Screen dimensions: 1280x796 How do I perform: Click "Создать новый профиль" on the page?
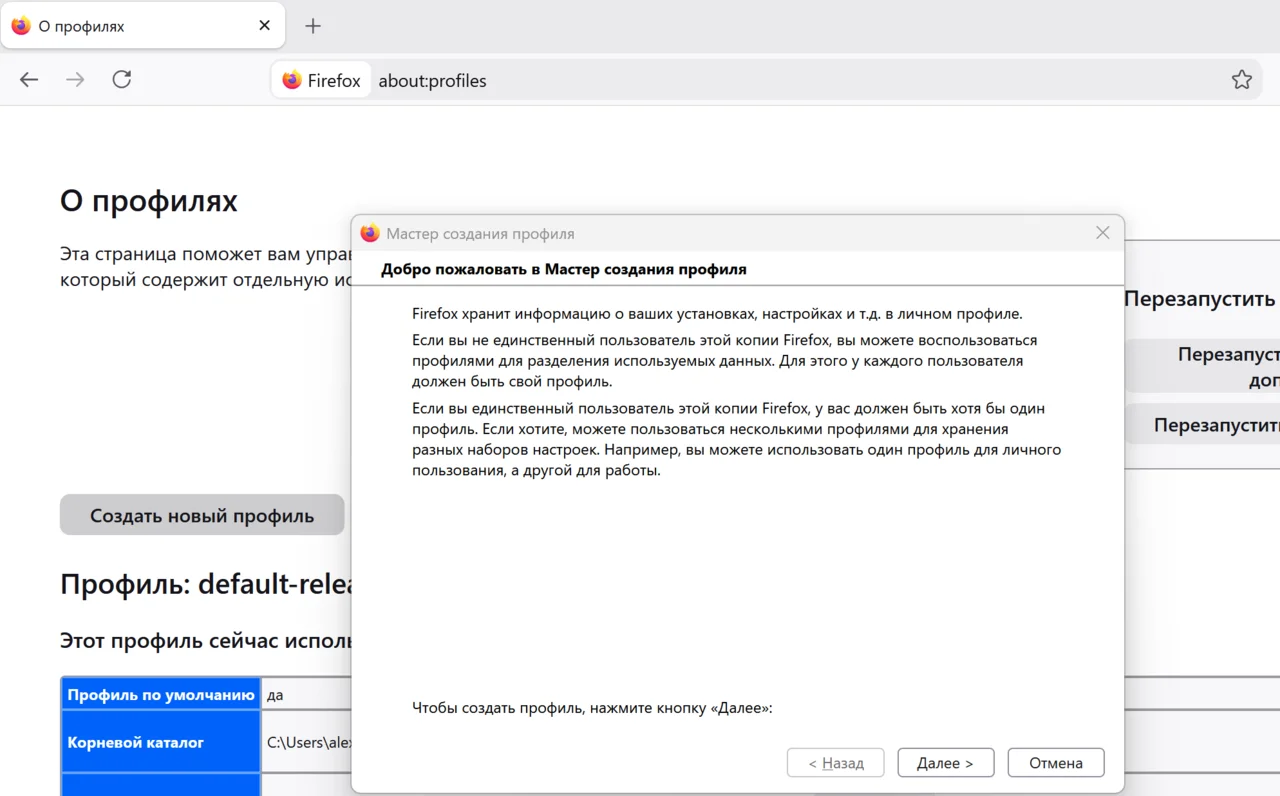[202, 515]
